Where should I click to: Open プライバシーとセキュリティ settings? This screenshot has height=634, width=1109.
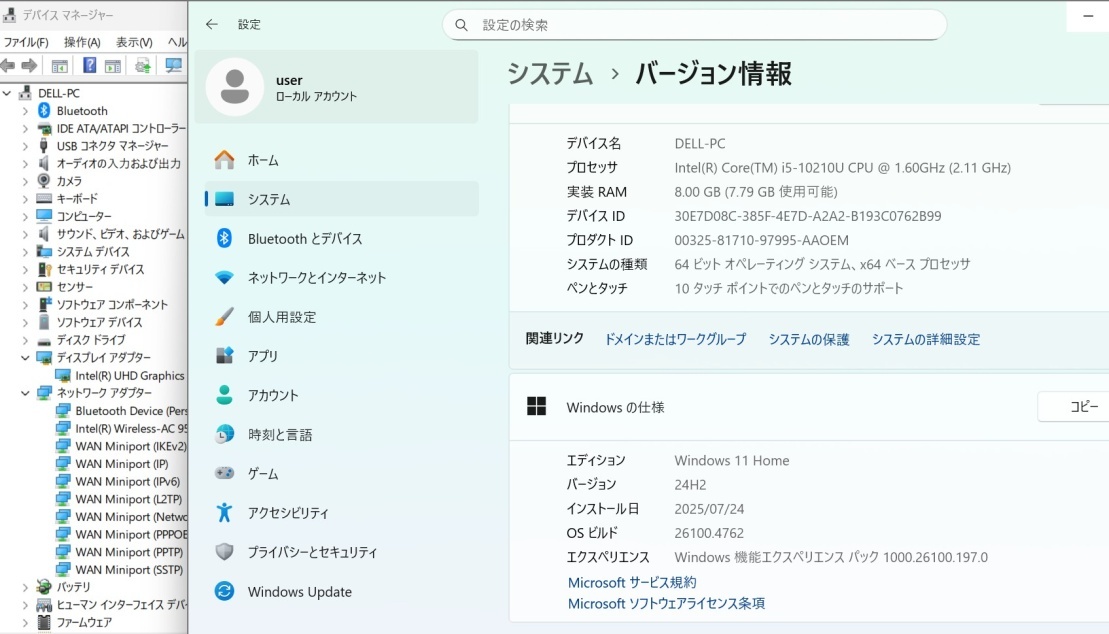point(341,553)
